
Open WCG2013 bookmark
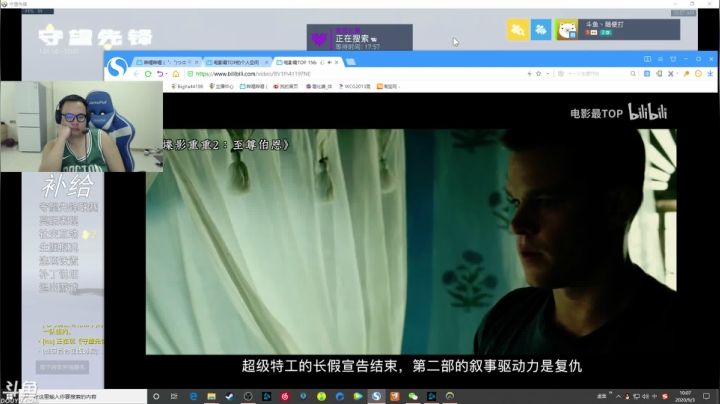(354, 86)
